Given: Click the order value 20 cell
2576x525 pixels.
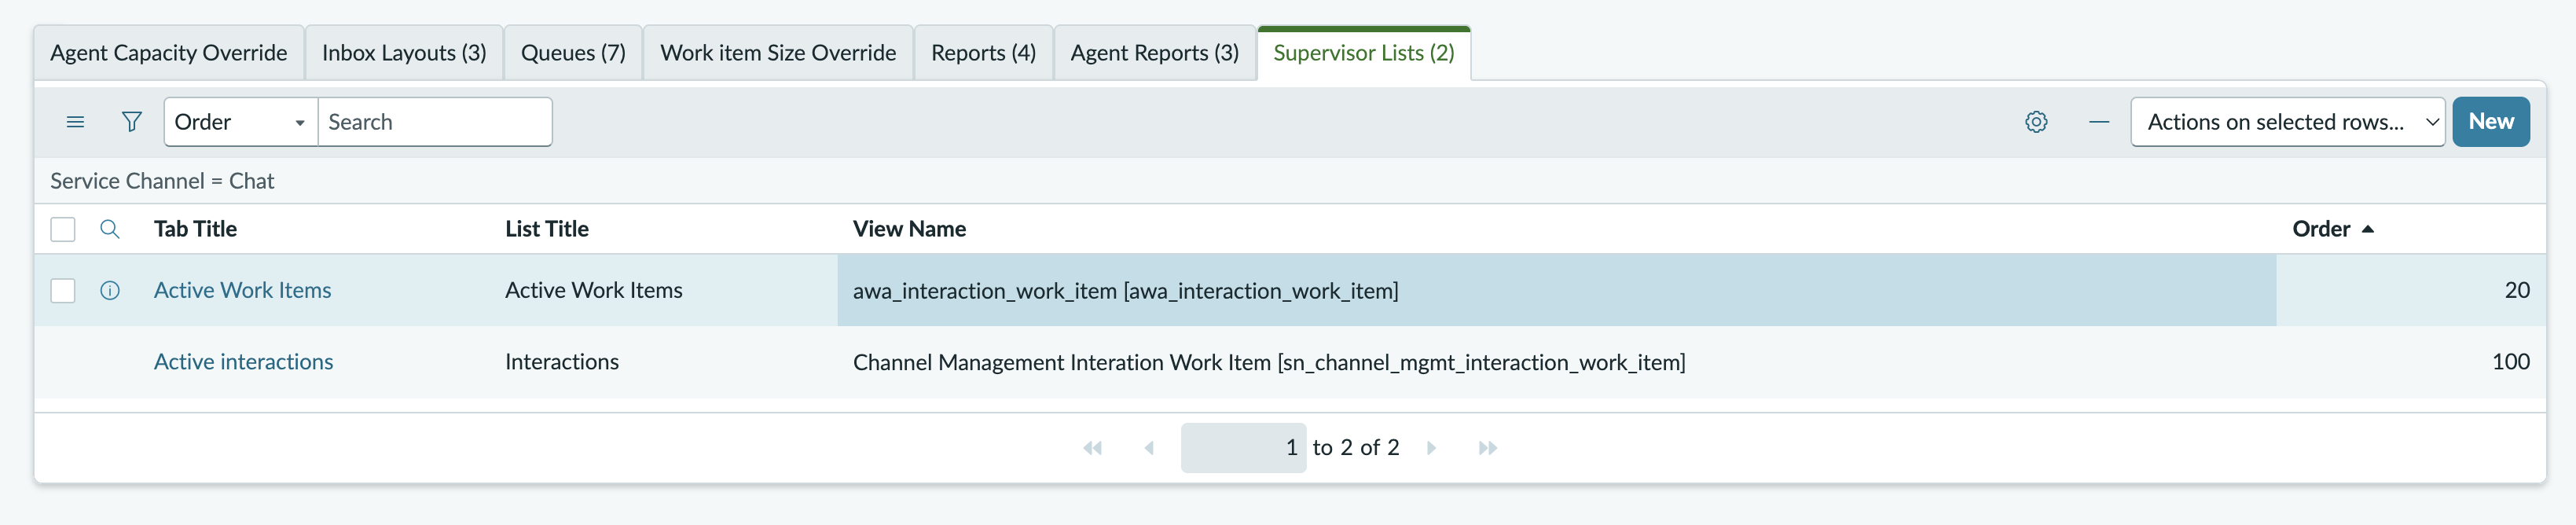Looking at the screenshot, I should point(2411,290).
